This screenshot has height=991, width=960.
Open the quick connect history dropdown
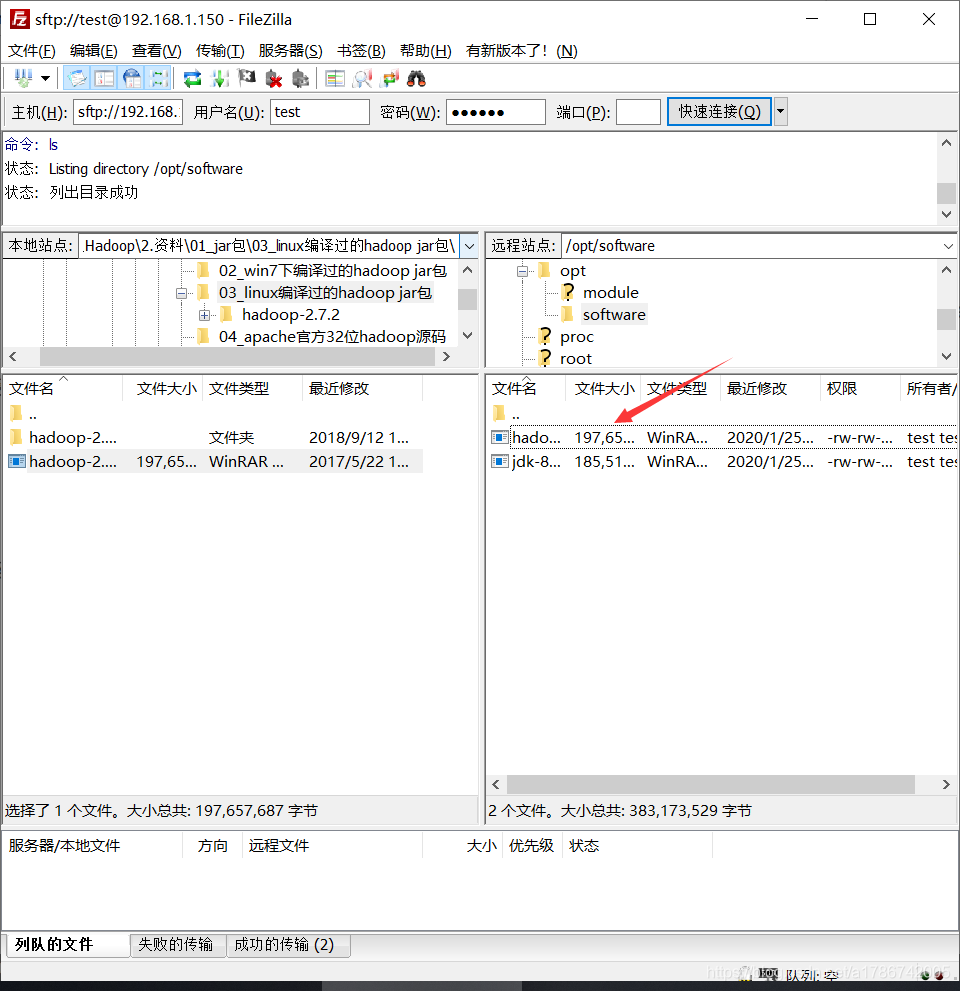[x=781, y=112]
